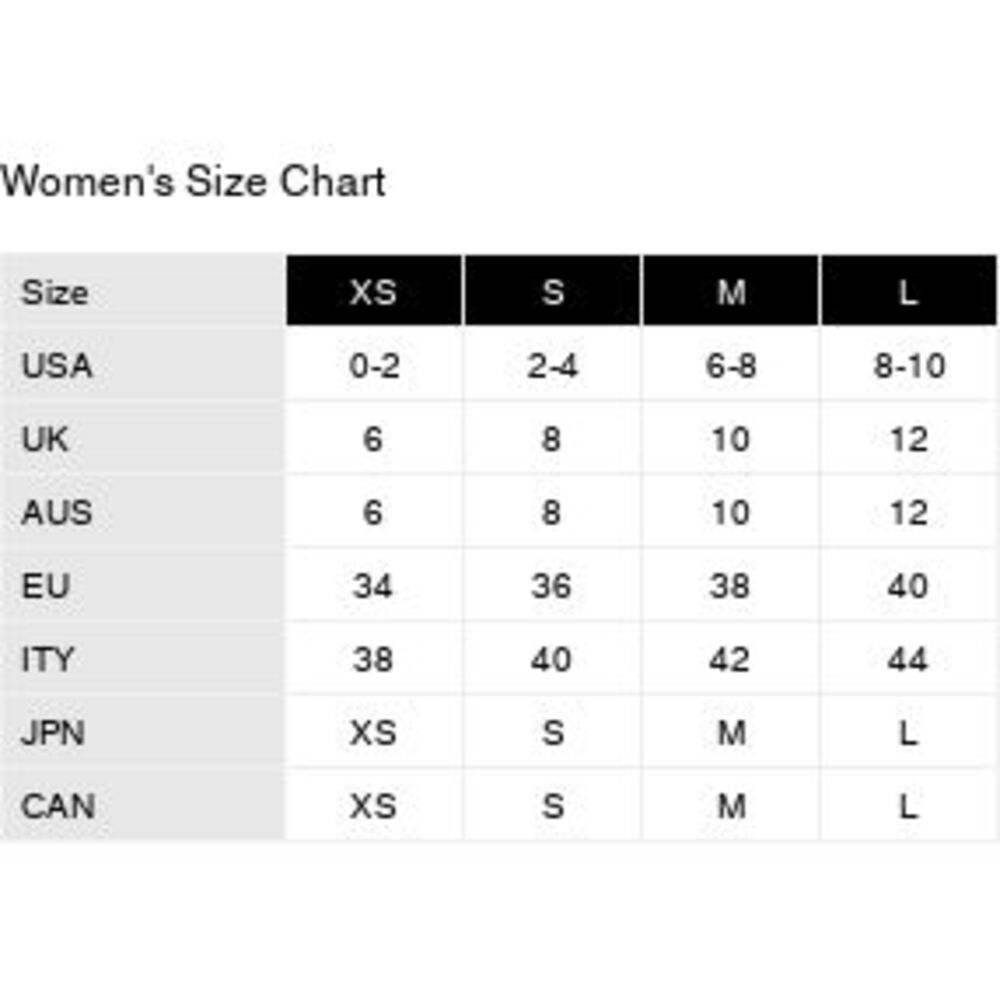The height and width of the screenshot is (1000, 1000).
Task: Select the ITY row label
Action: (x=47, y=659)
